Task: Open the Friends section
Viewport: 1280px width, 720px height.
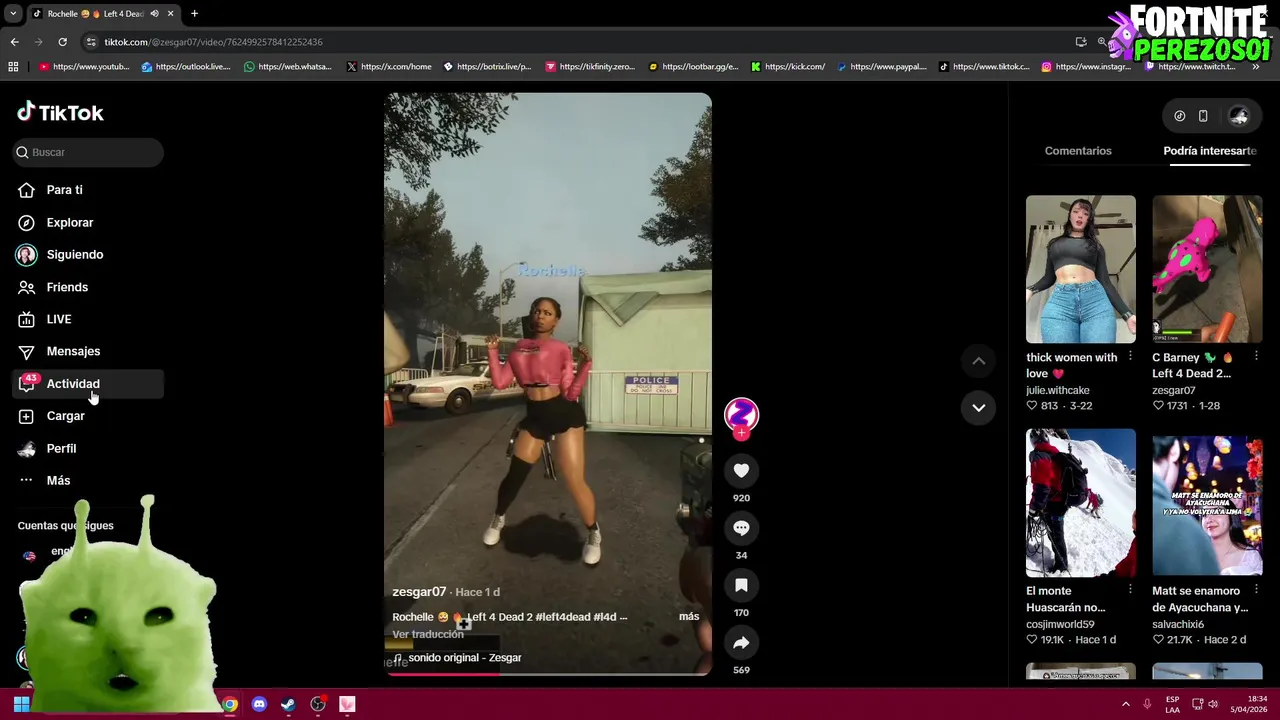Action: click(67, 287)
